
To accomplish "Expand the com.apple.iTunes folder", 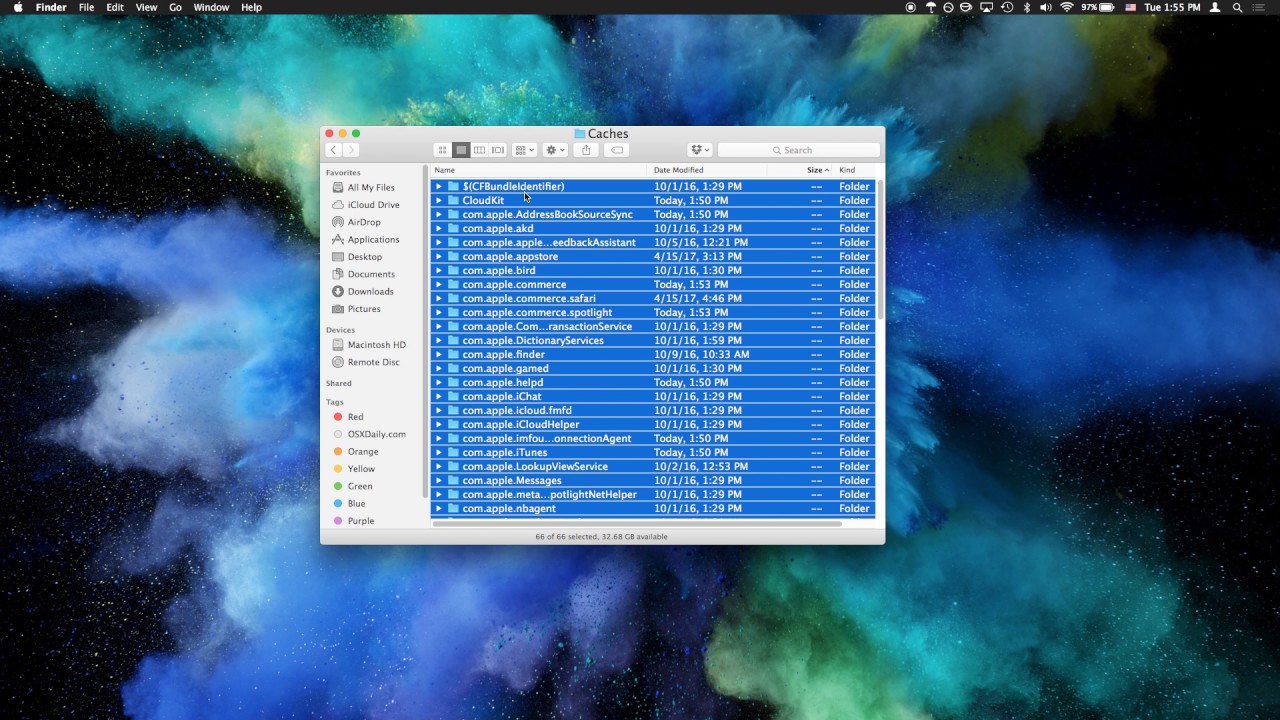I will point(438,453).
